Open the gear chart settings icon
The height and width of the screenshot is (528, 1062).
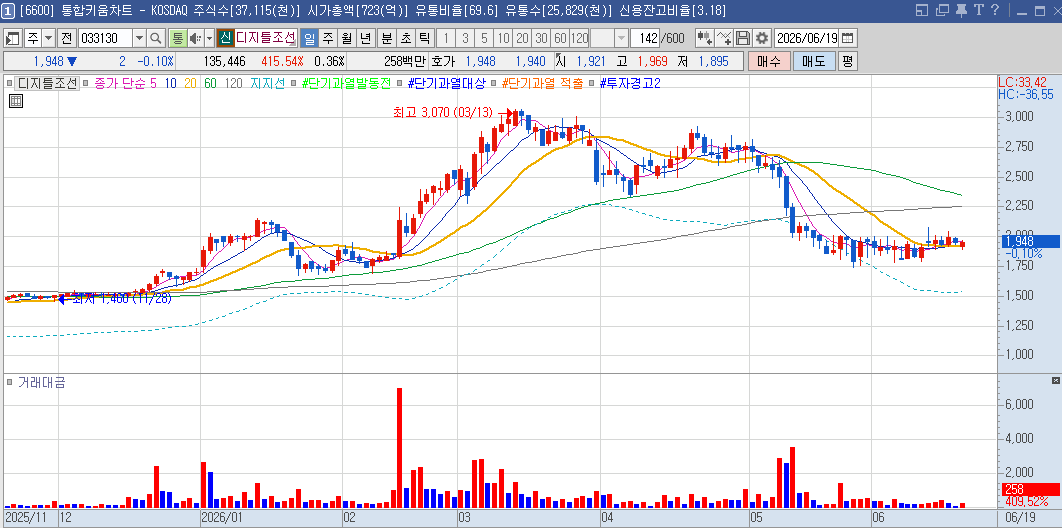coord(762,38)
